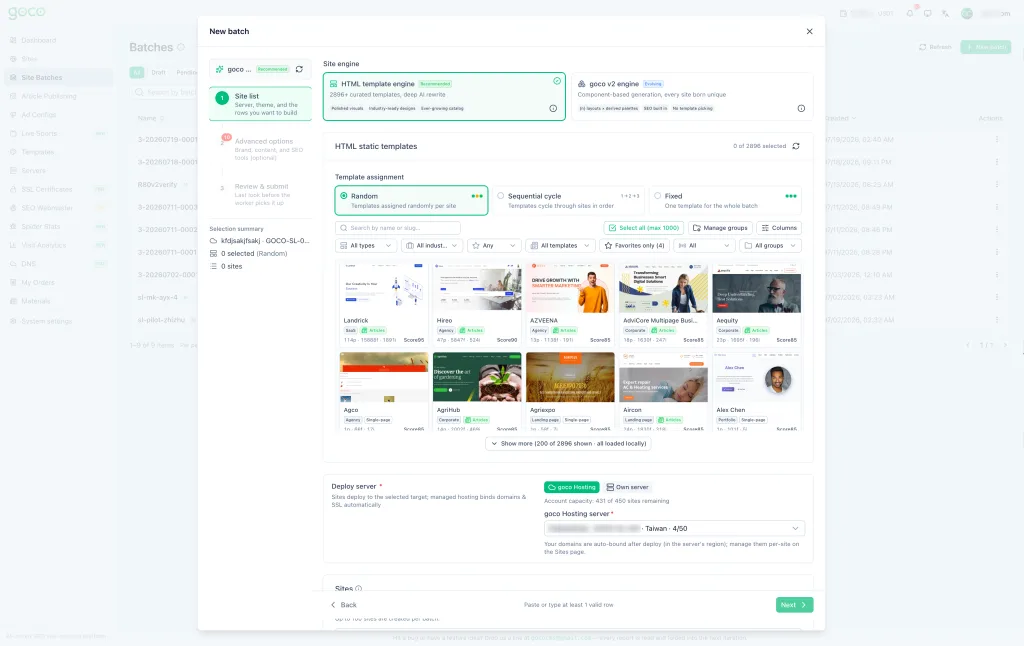Open actions menu for batch 3-20260719-0001

point(997,140)
